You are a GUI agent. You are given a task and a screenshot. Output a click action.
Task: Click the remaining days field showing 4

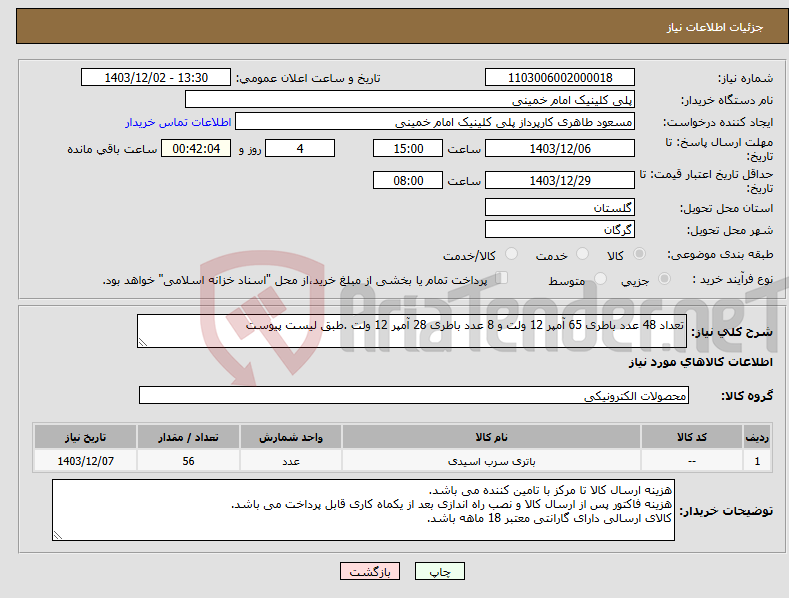pyautogui.click(x=300, y=148)
